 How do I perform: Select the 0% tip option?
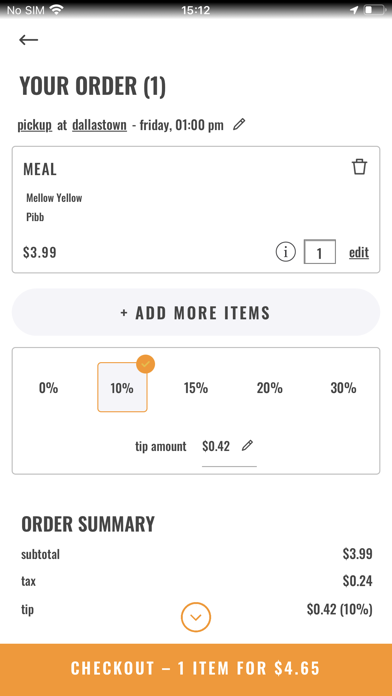pyautogui.click(x=48, y=388)
